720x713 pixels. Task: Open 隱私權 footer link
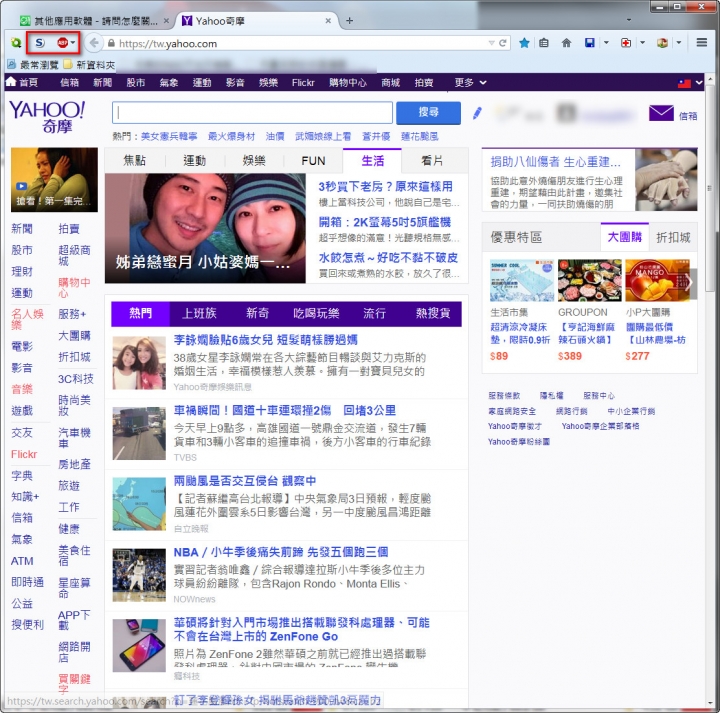551,396
